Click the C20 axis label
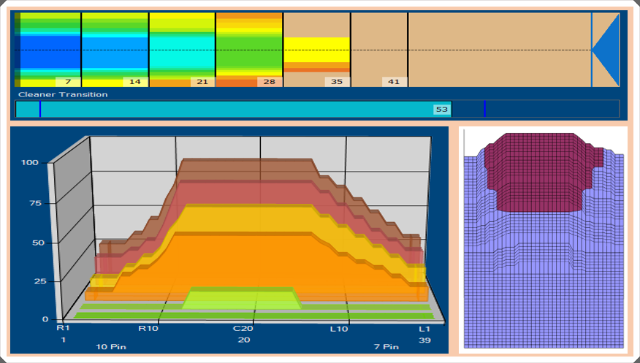640x363 pixels. pos(243,329)
